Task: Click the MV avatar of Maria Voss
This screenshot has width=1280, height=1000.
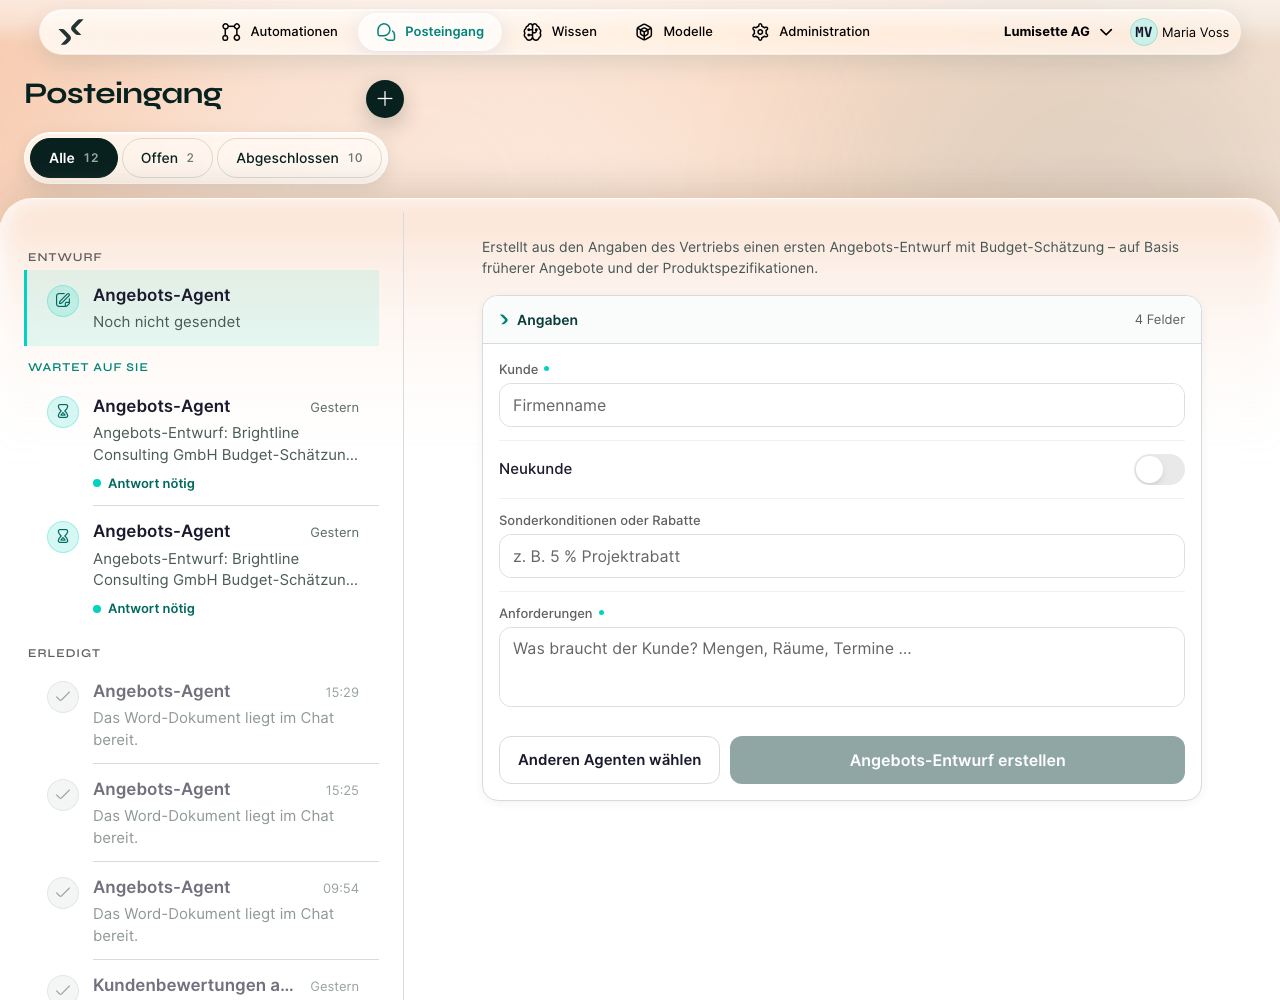Action: point(1143,32)
